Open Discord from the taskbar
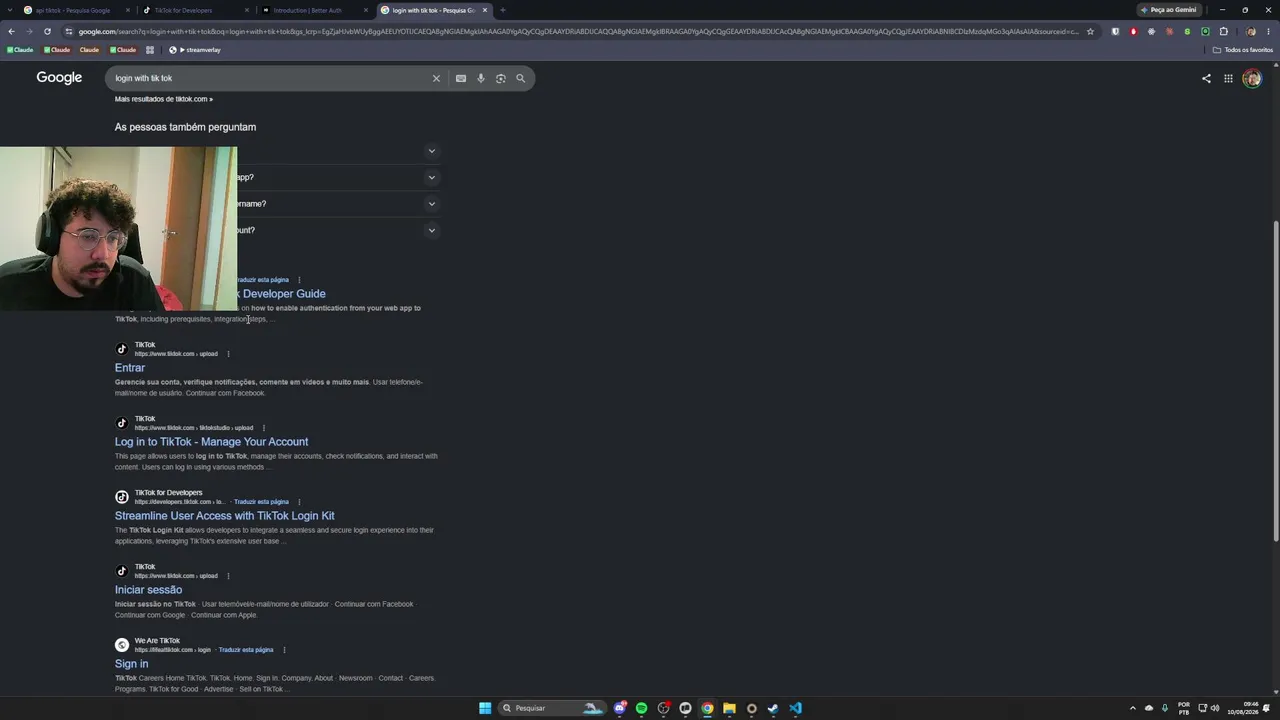This screenshot has height=720, width=1280. tap(620, 708)
